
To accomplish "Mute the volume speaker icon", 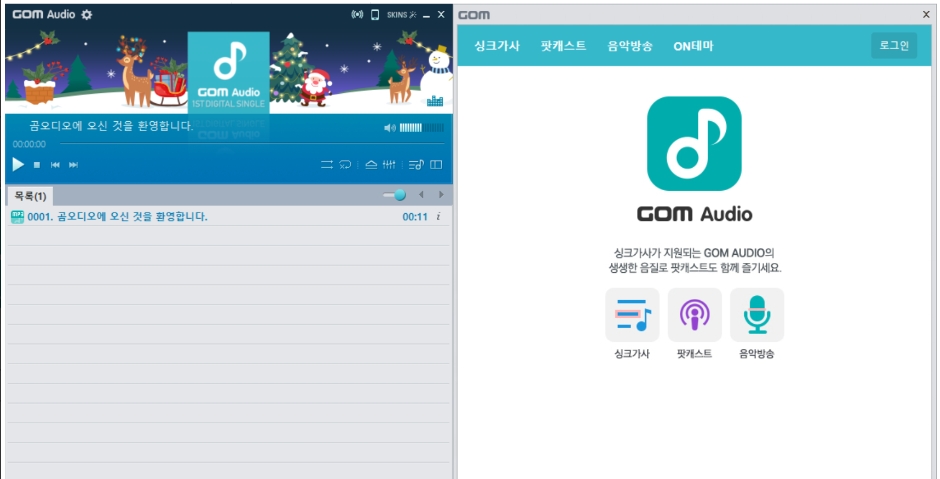I will [x=390, y=128].
